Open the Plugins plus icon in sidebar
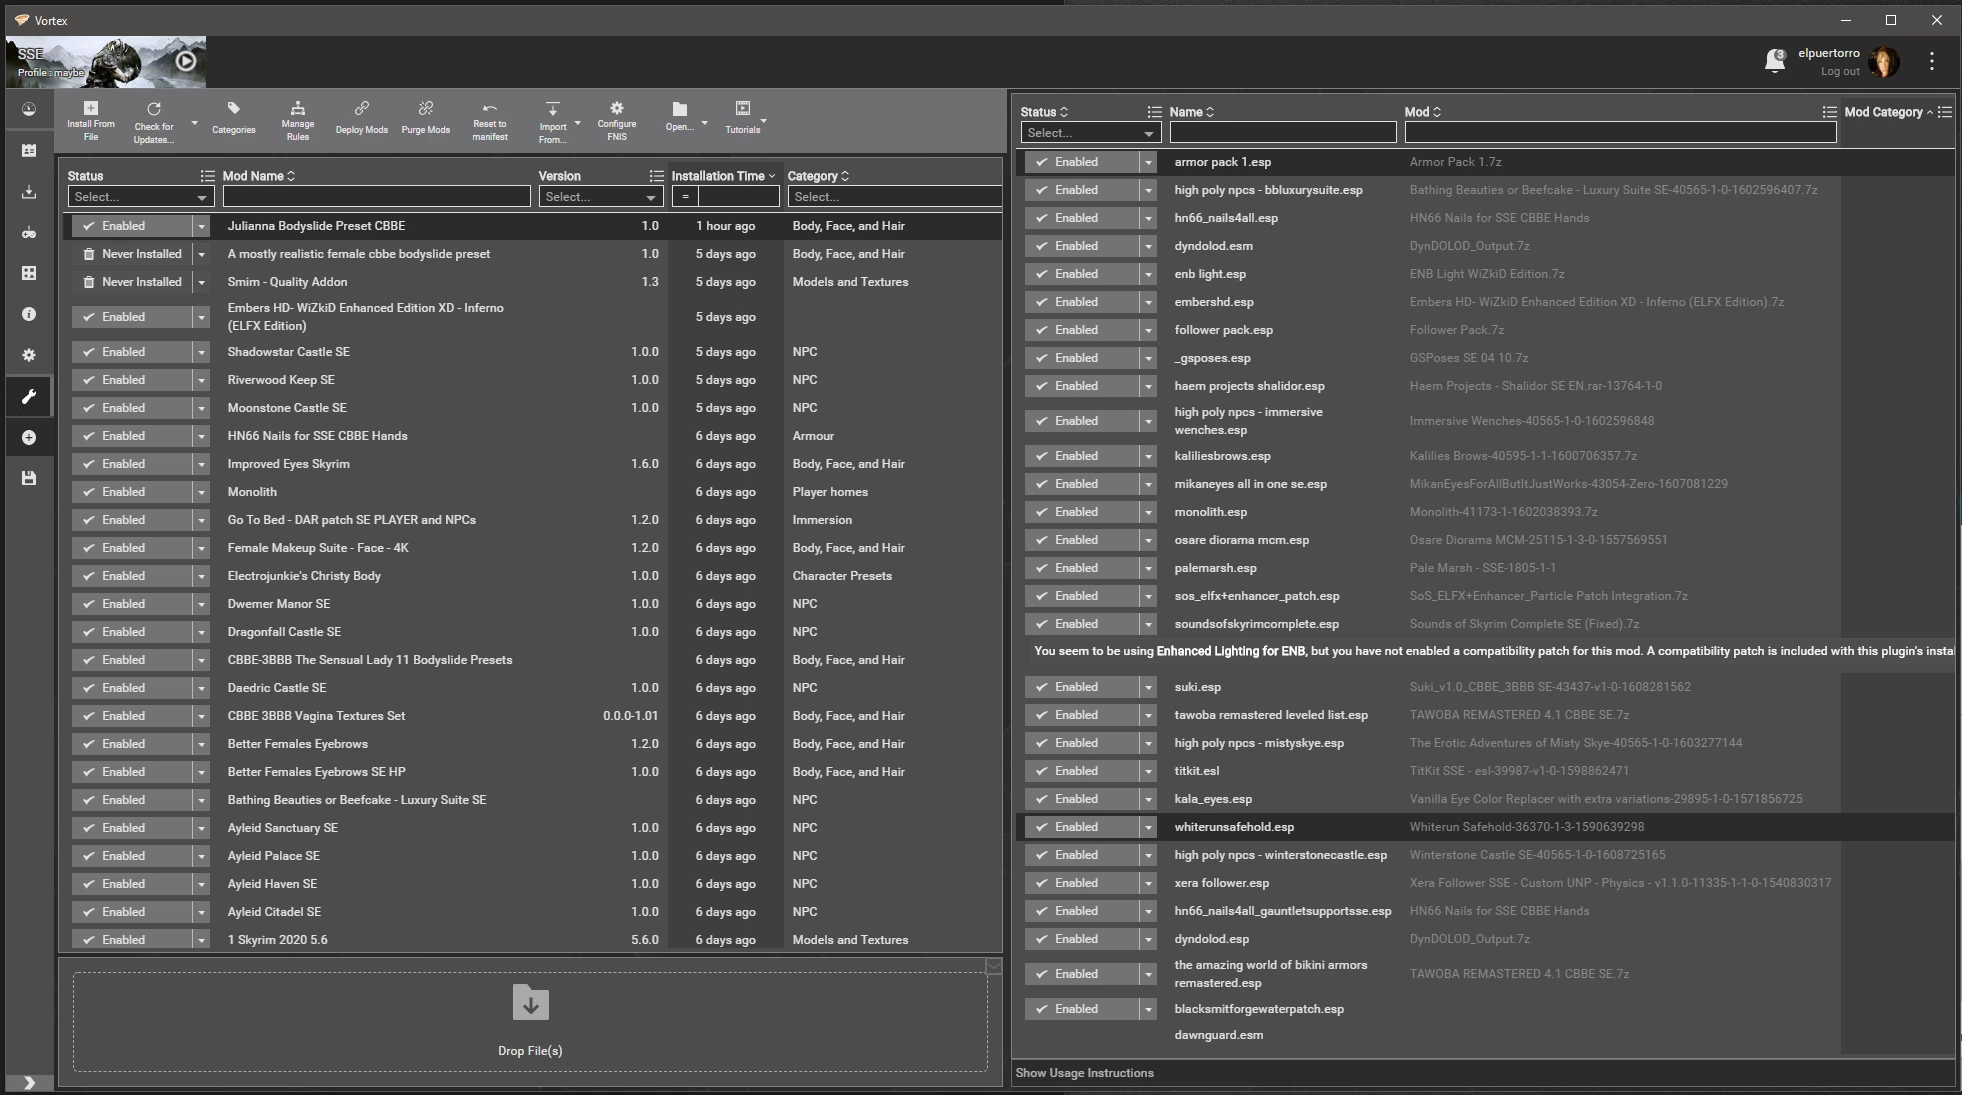This screenshot has width=1962, height=1095. [x=29, y=437]
